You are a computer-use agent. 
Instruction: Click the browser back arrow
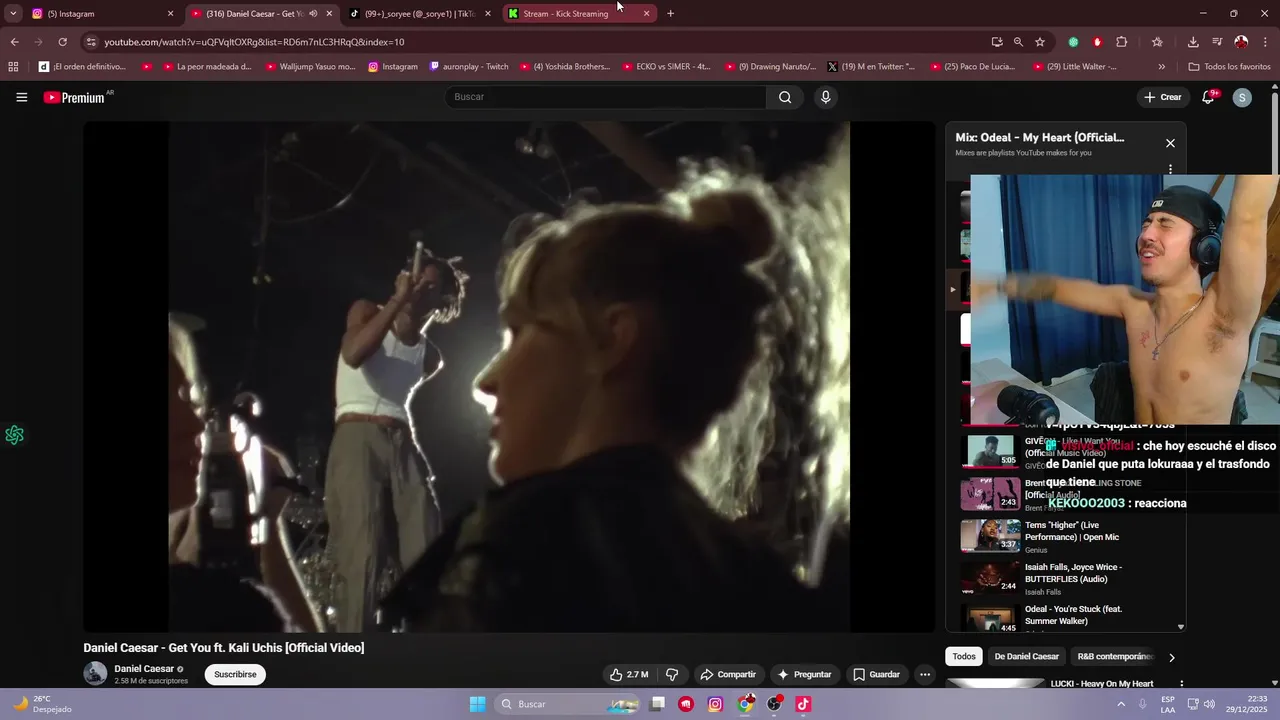pos(14,42)
